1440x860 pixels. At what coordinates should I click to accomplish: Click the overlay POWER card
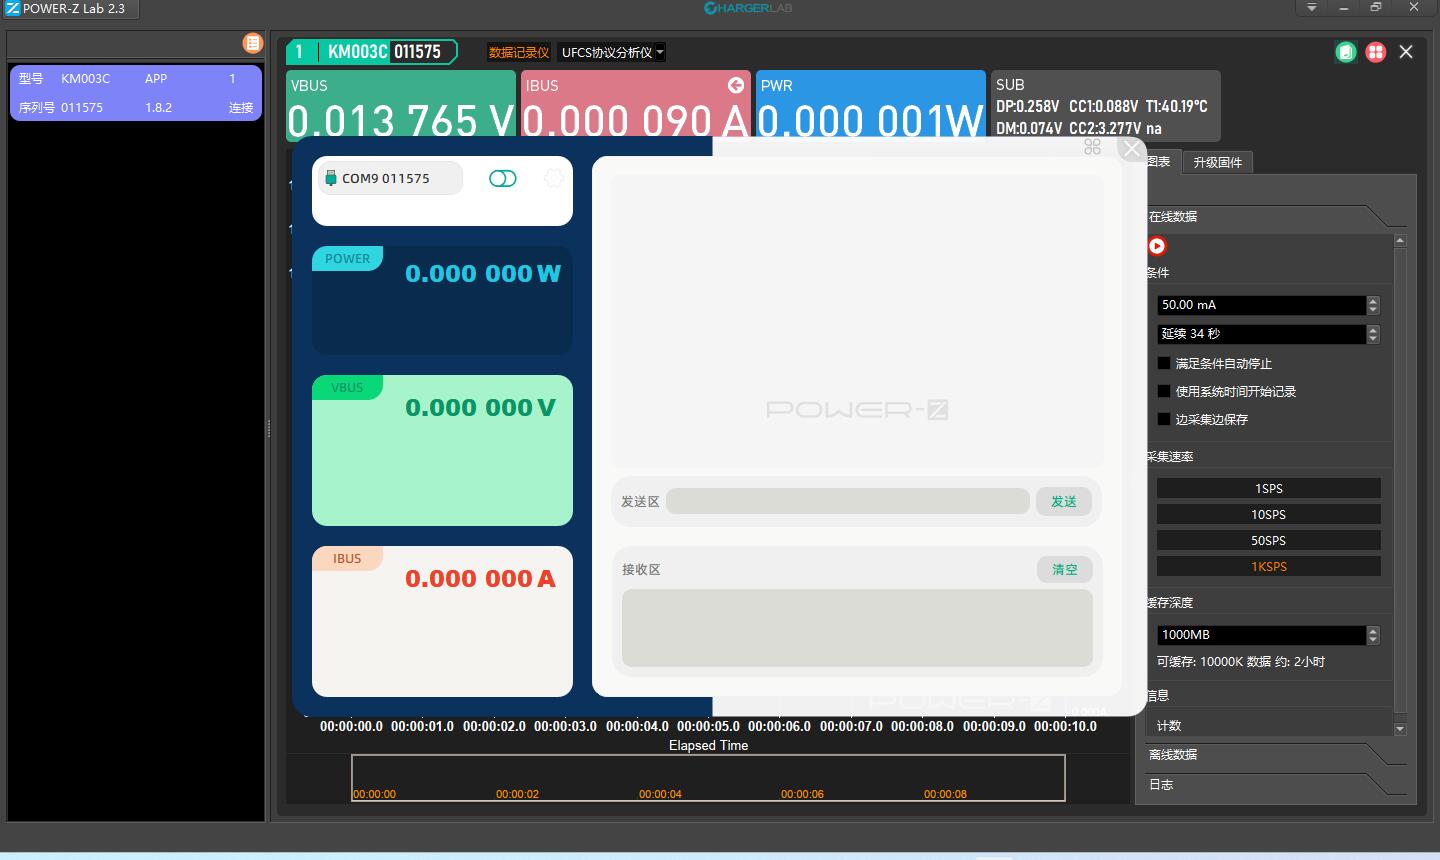[x=442, y=300]
